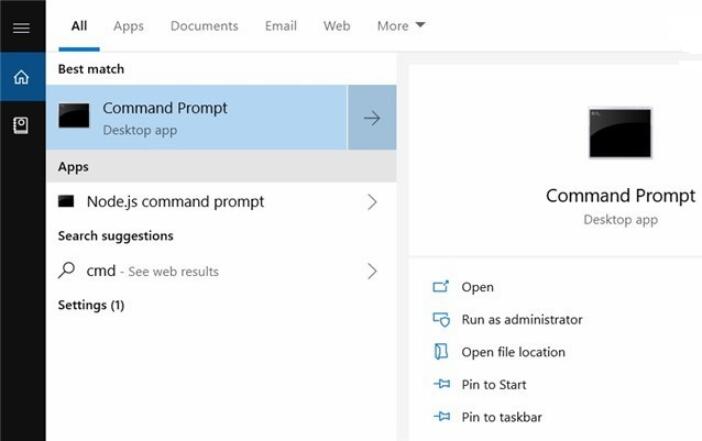Click the Node.js command prompt icon
The height and width of the screenshot is (441, 702).
coord(67,201)
